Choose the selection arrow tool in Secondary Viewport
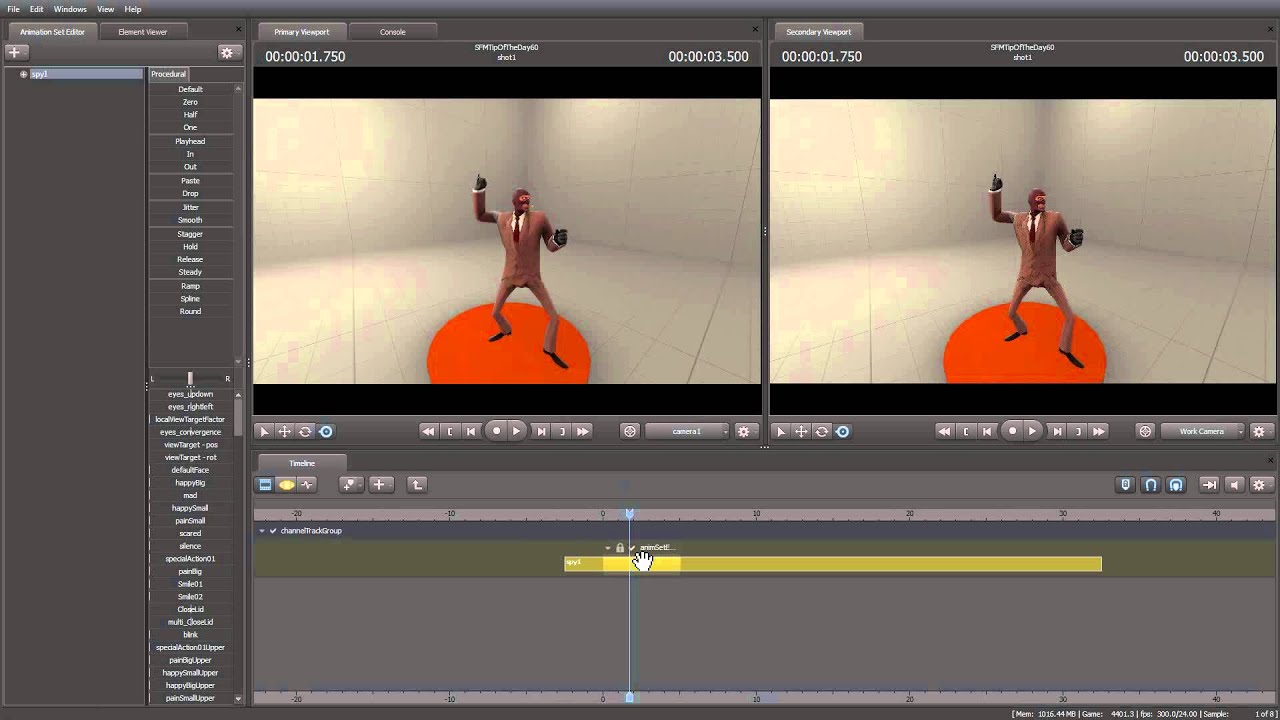The width and height of the screenshot is (1280, 720). [x=781, y=431]
